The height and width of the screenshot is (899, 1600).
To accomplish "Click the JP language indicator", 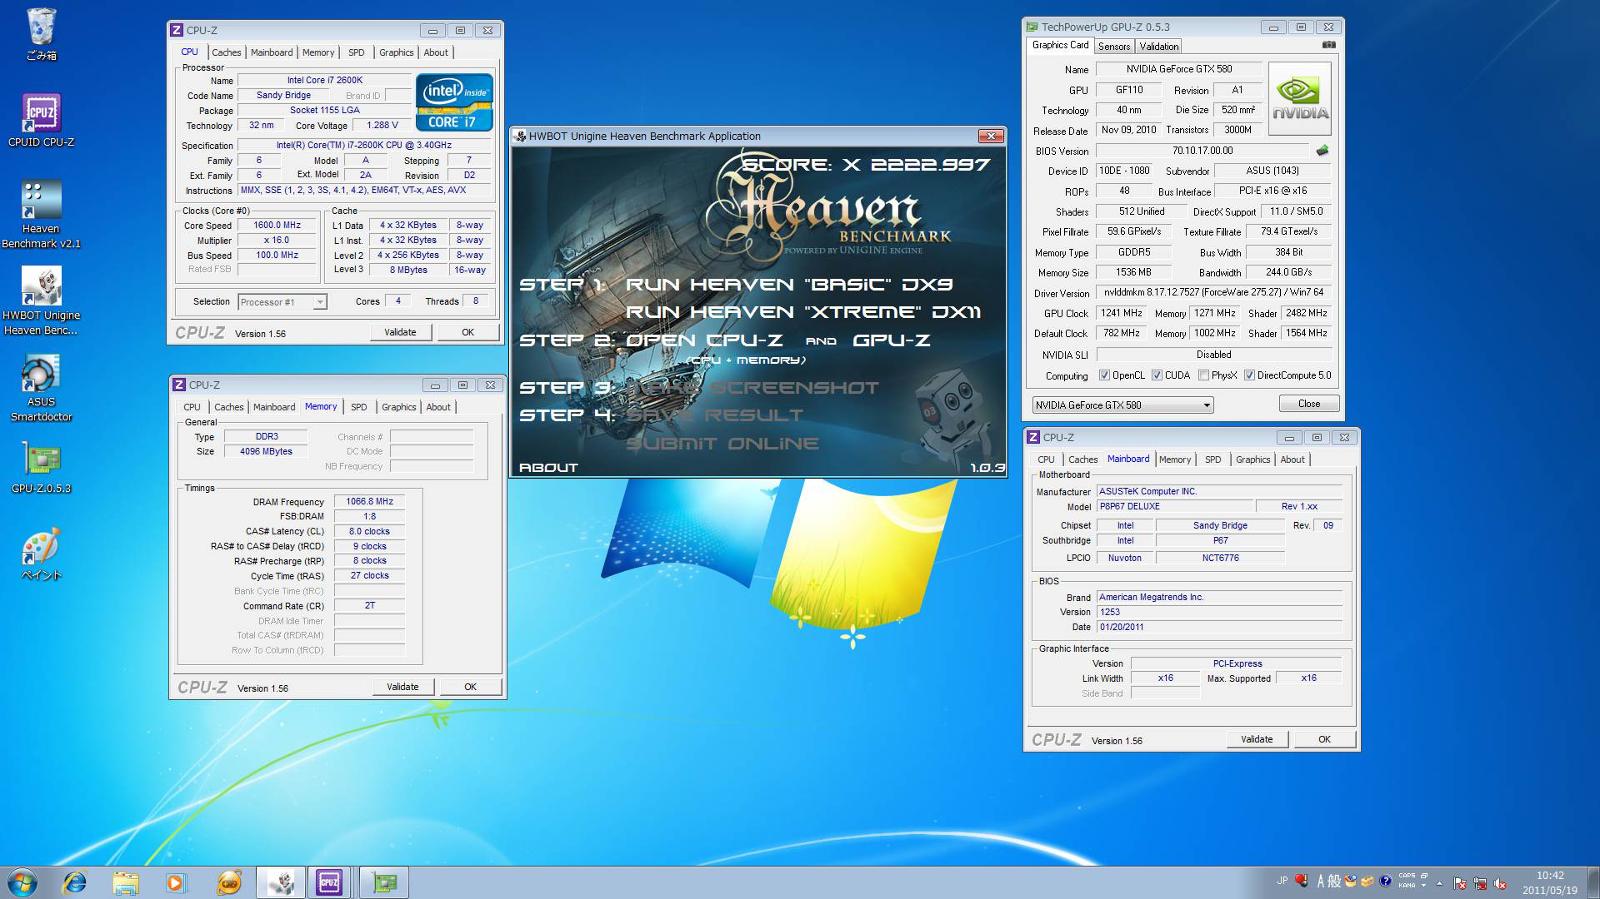I will pos(1282,881).
